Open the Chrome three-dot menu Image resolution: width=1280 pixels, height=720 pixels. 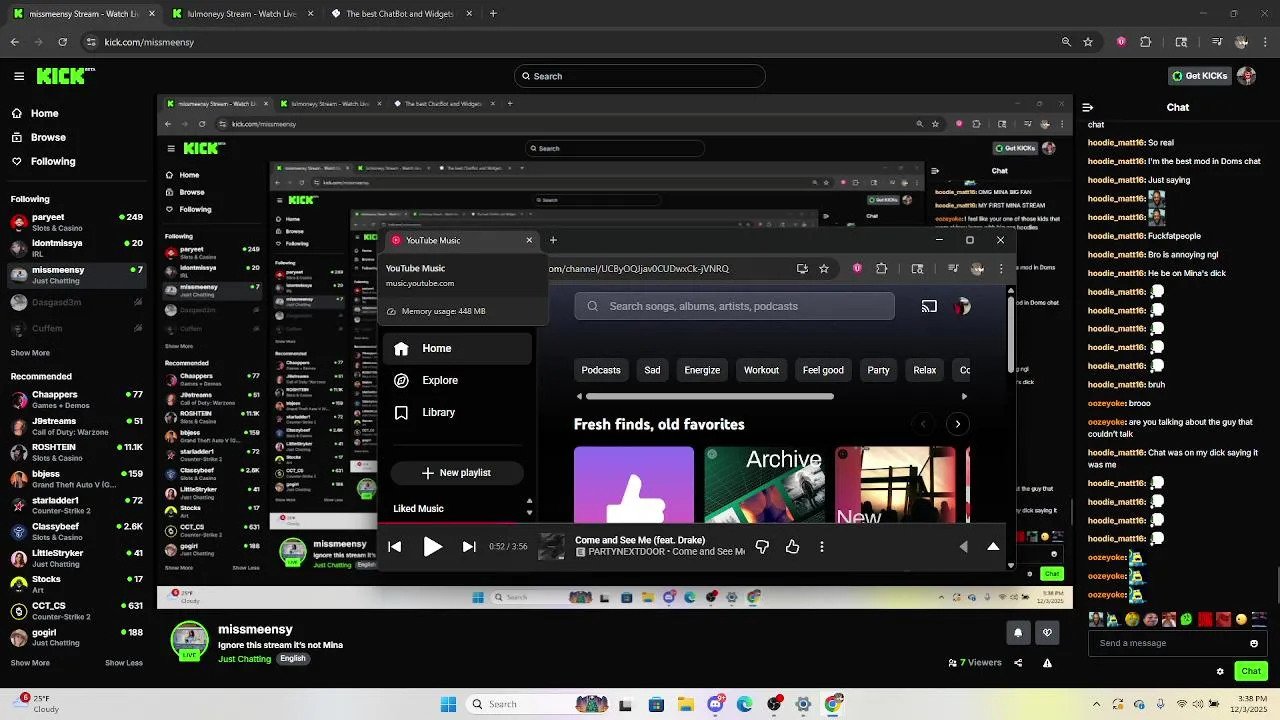[x=1266, y=42]
